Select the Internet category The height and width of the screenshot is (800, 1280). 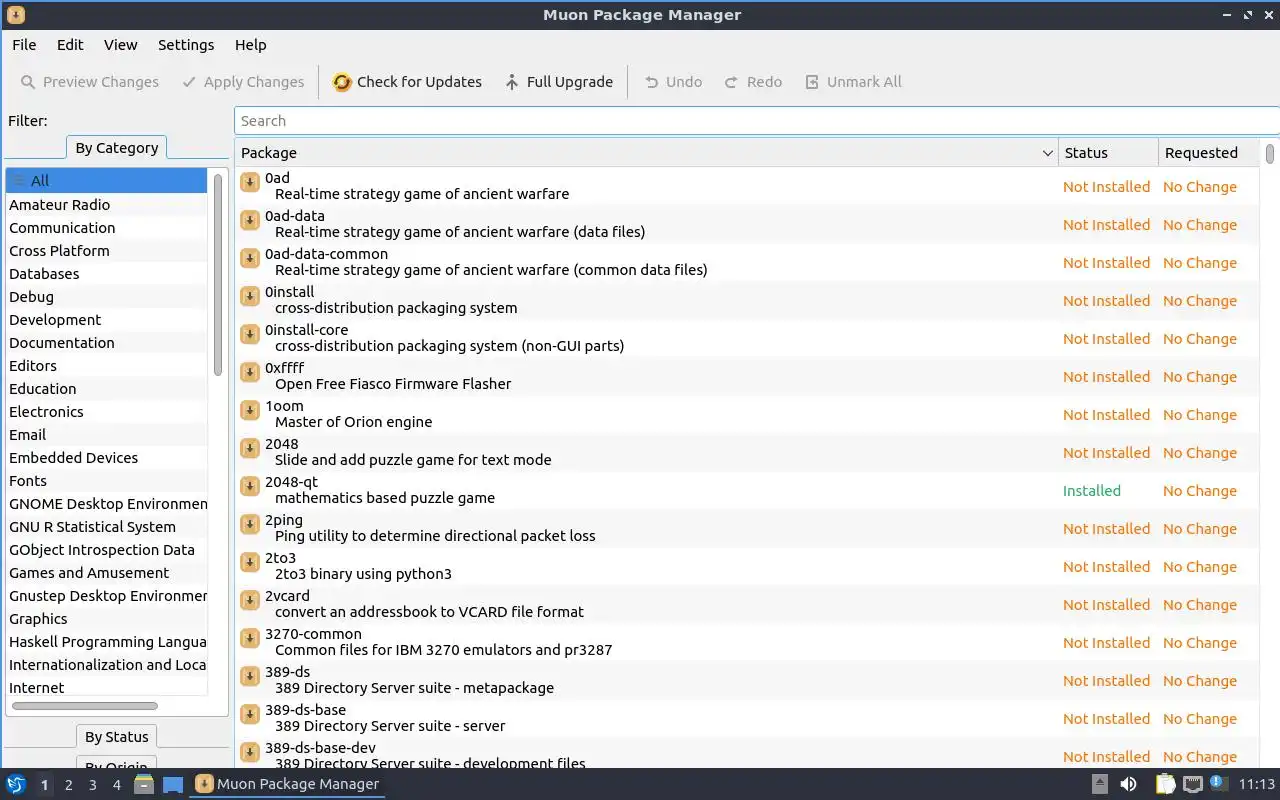[106, 688]
